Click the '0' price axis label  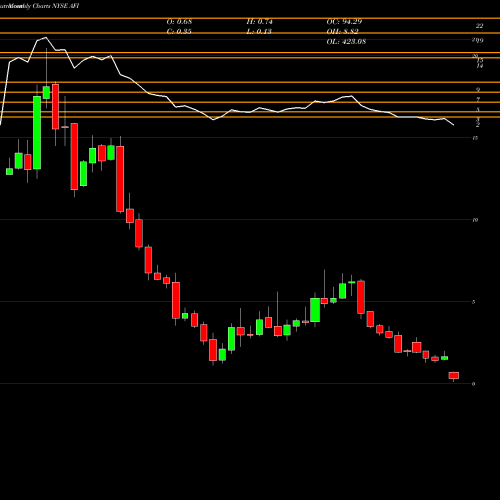point(474,384)
